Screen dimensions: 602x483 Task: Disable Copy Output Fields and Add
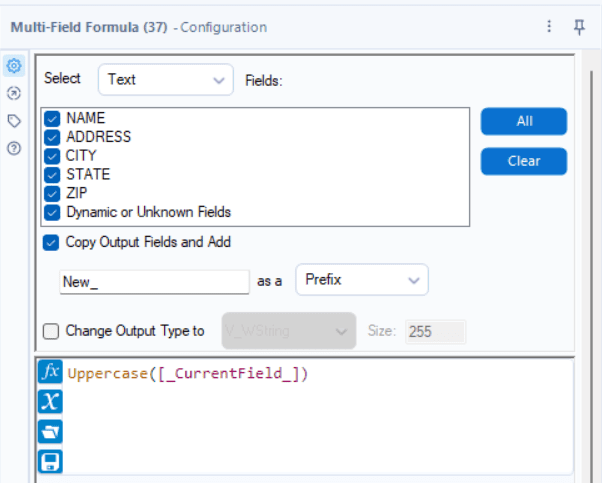tap(51, 242)
